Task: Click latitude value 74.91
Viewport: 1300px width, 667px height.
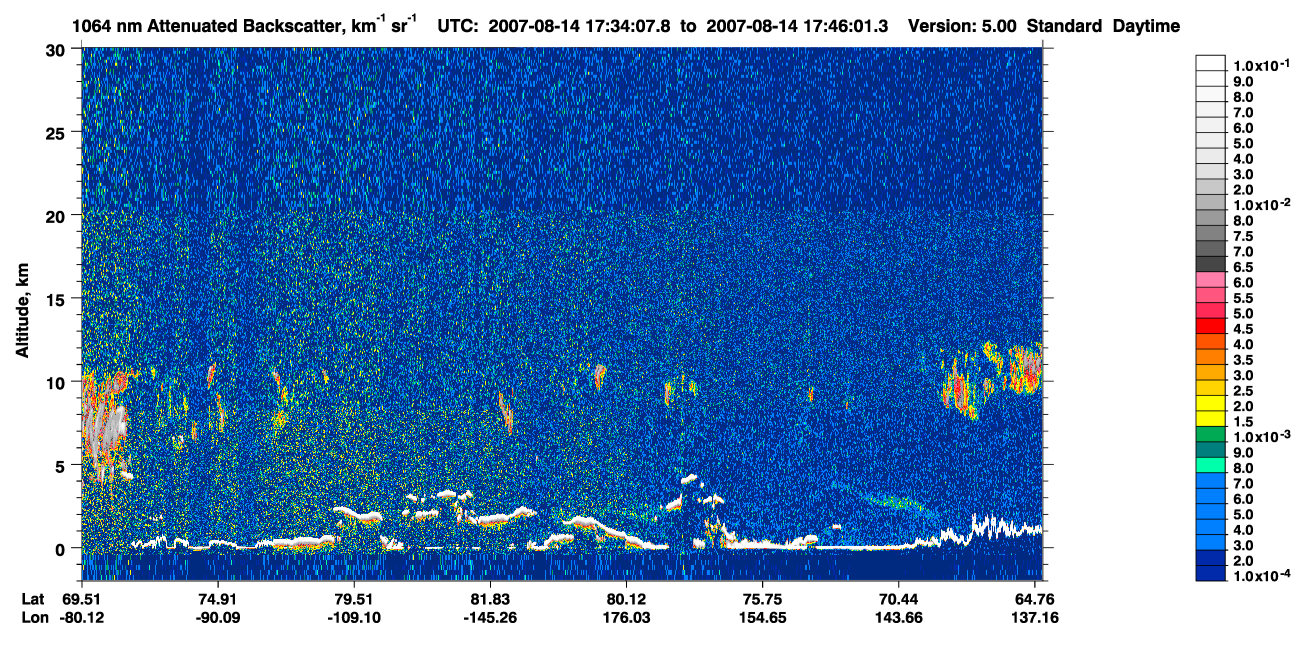Action: pos(217,599)
